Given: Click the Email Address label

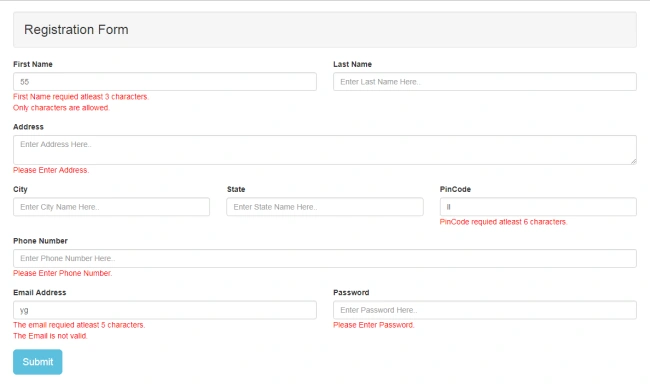Looking at the screenshot, I should click(40, 293).
